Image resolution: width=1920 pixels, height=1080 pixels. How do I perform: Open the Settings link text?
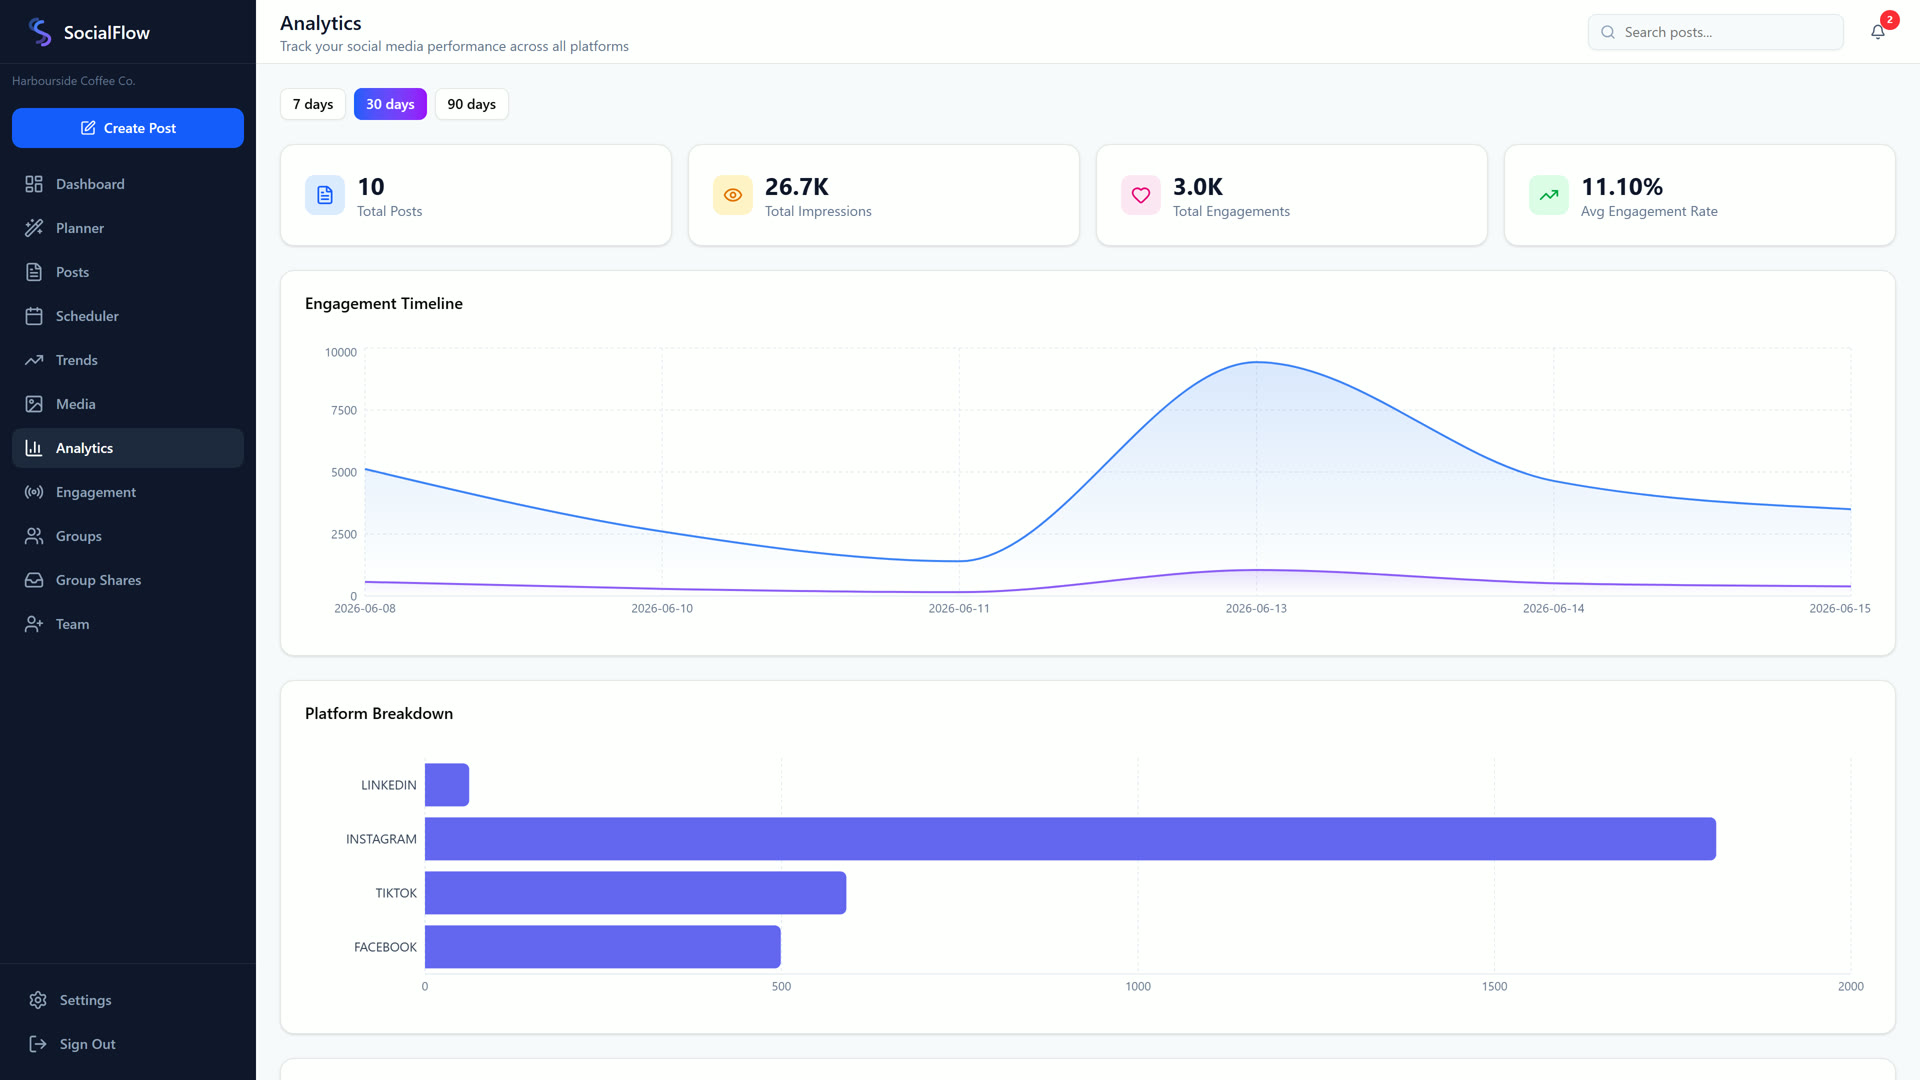[x=86, y=1000]
